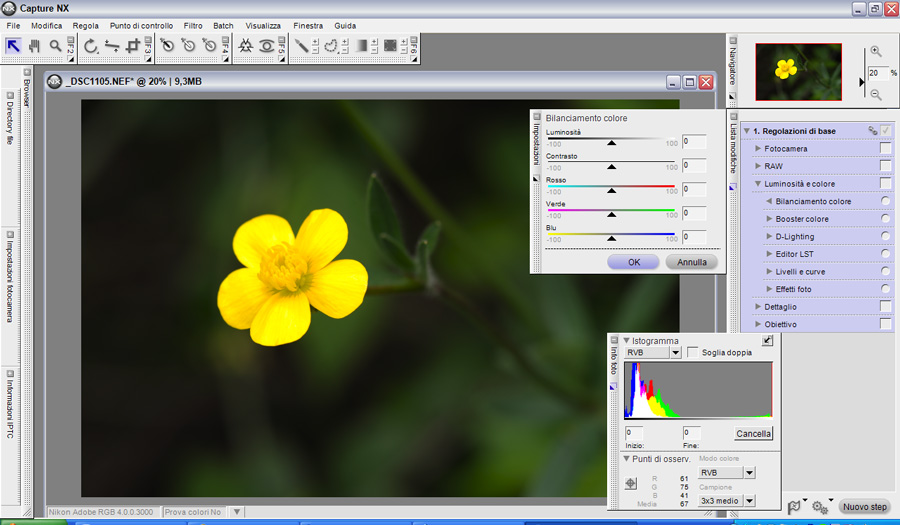
Task: Open the Batch menu
Action: point(223,26)
